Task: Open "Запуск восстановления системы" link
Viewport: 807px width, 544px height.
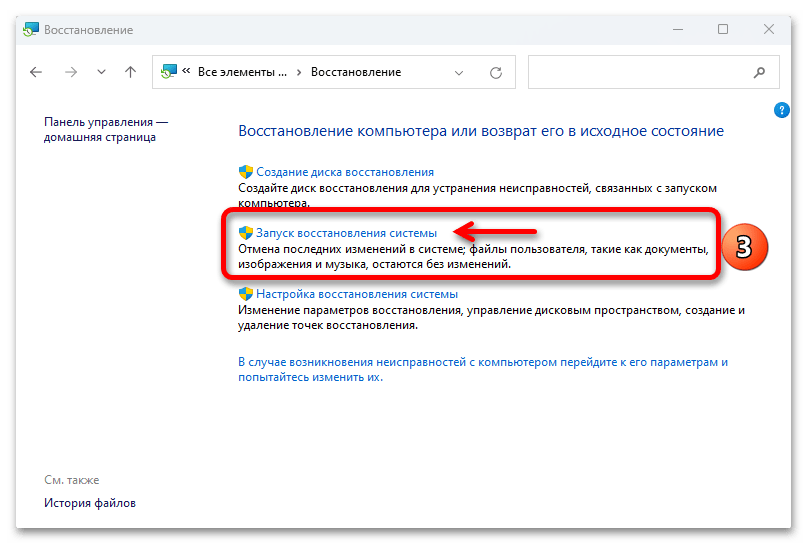Action: 346,233
